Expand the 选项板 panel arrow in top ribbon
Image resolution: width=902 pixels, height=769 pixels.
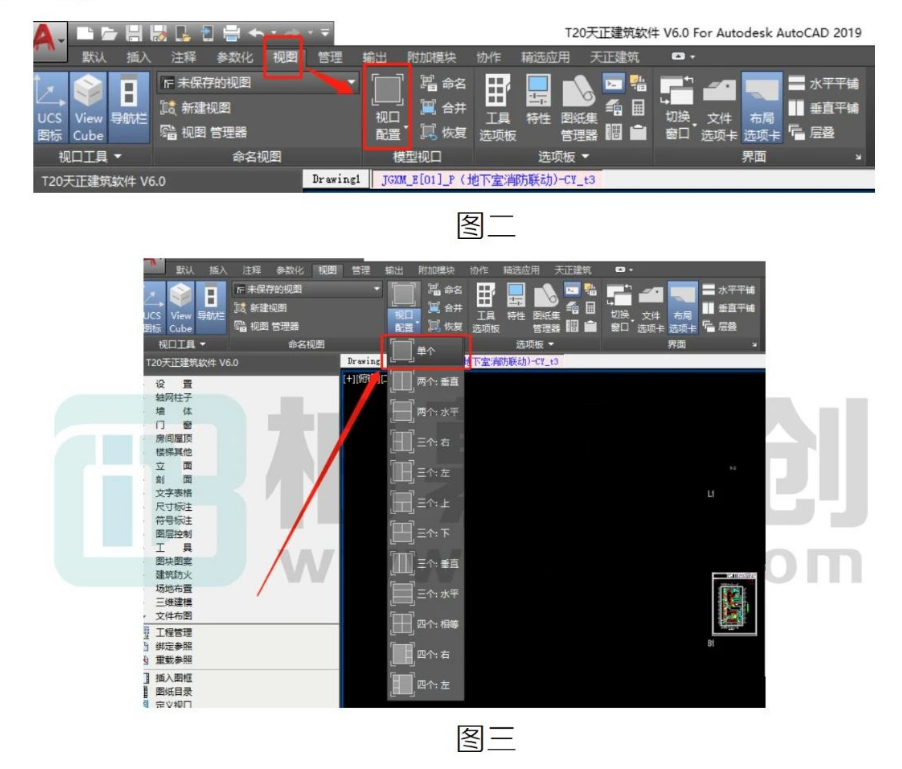[x=586, y=156]
